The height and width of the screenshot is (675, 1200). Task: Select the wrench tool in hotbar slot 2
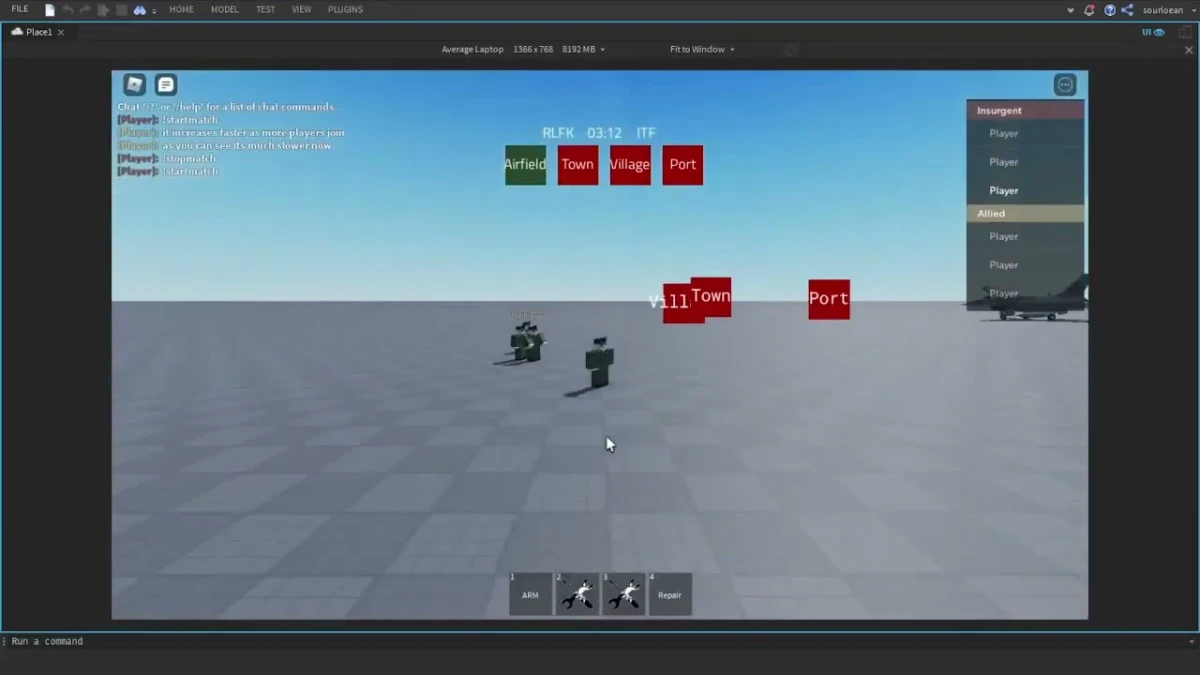pyautogui.click(x=577, y=594)
